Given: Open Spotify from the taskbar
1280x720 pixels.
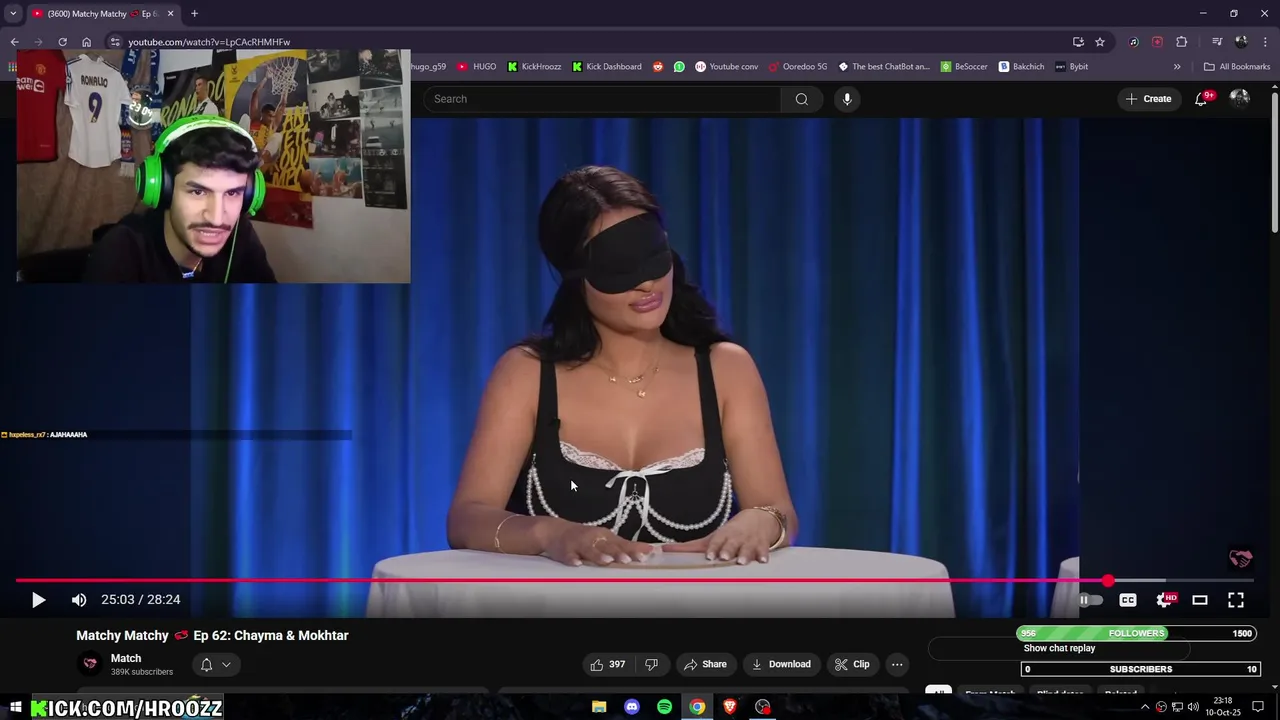Looking at the screenshot, I should 664,707.
